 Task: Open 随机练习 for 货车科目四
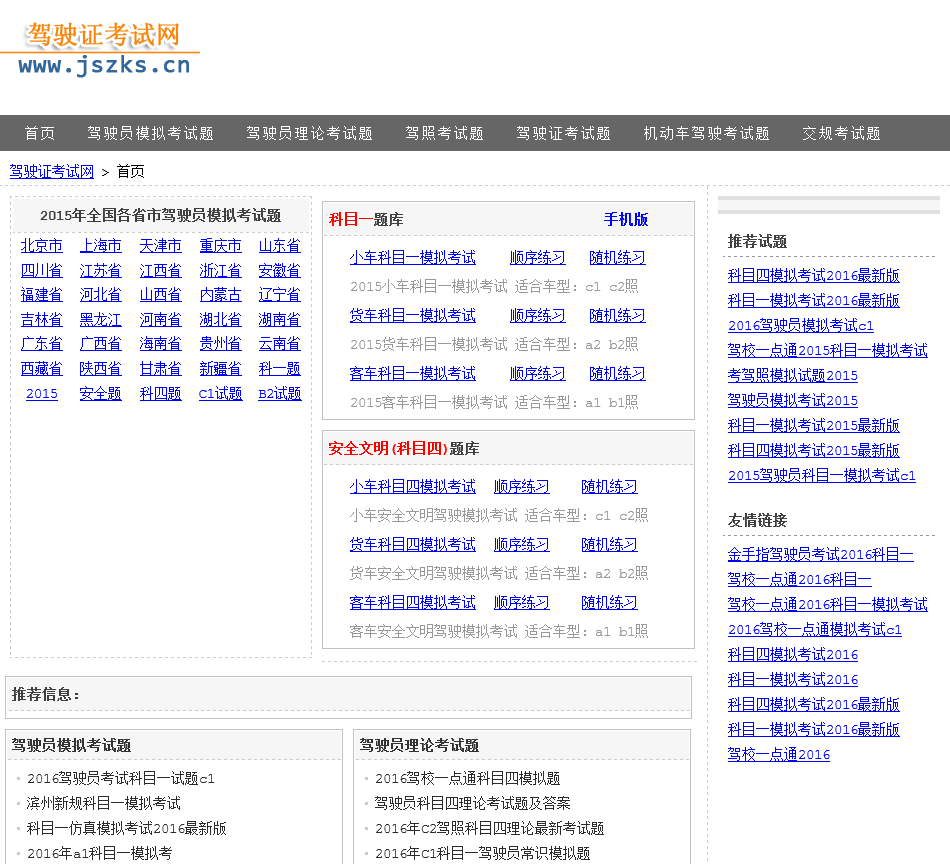pos(609,544)
